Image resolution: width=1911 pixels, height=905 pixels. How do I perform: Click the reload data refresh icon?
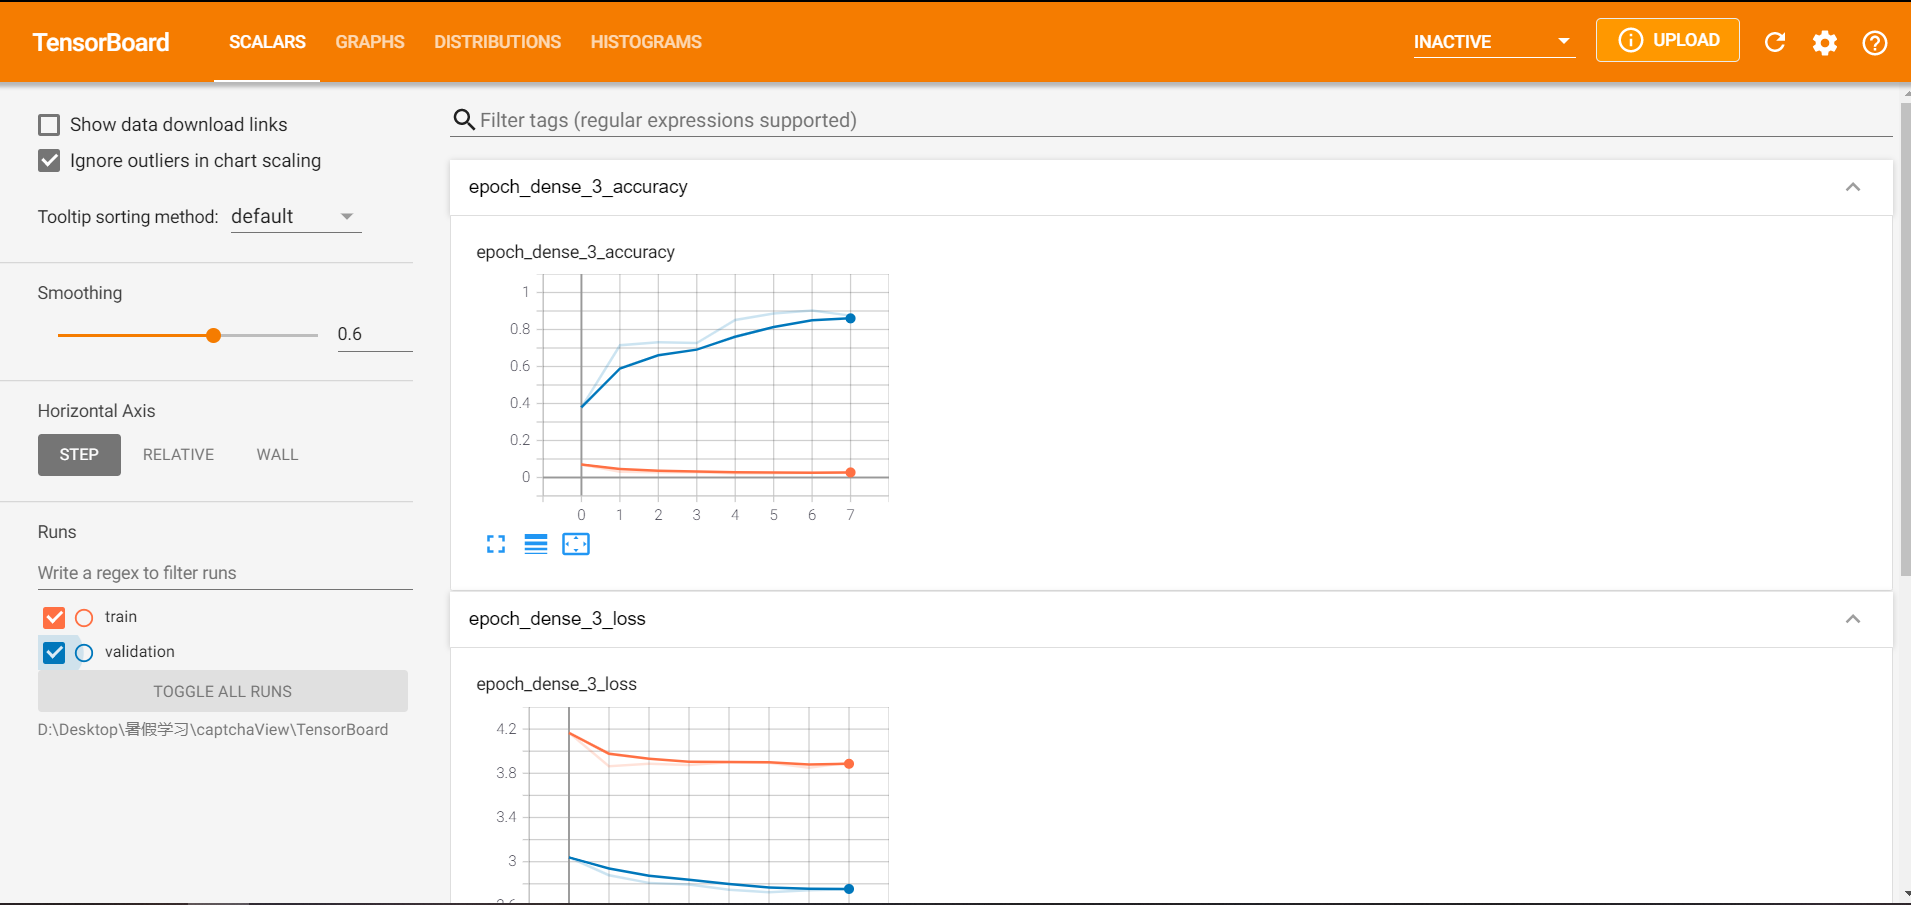(1775, 42)
